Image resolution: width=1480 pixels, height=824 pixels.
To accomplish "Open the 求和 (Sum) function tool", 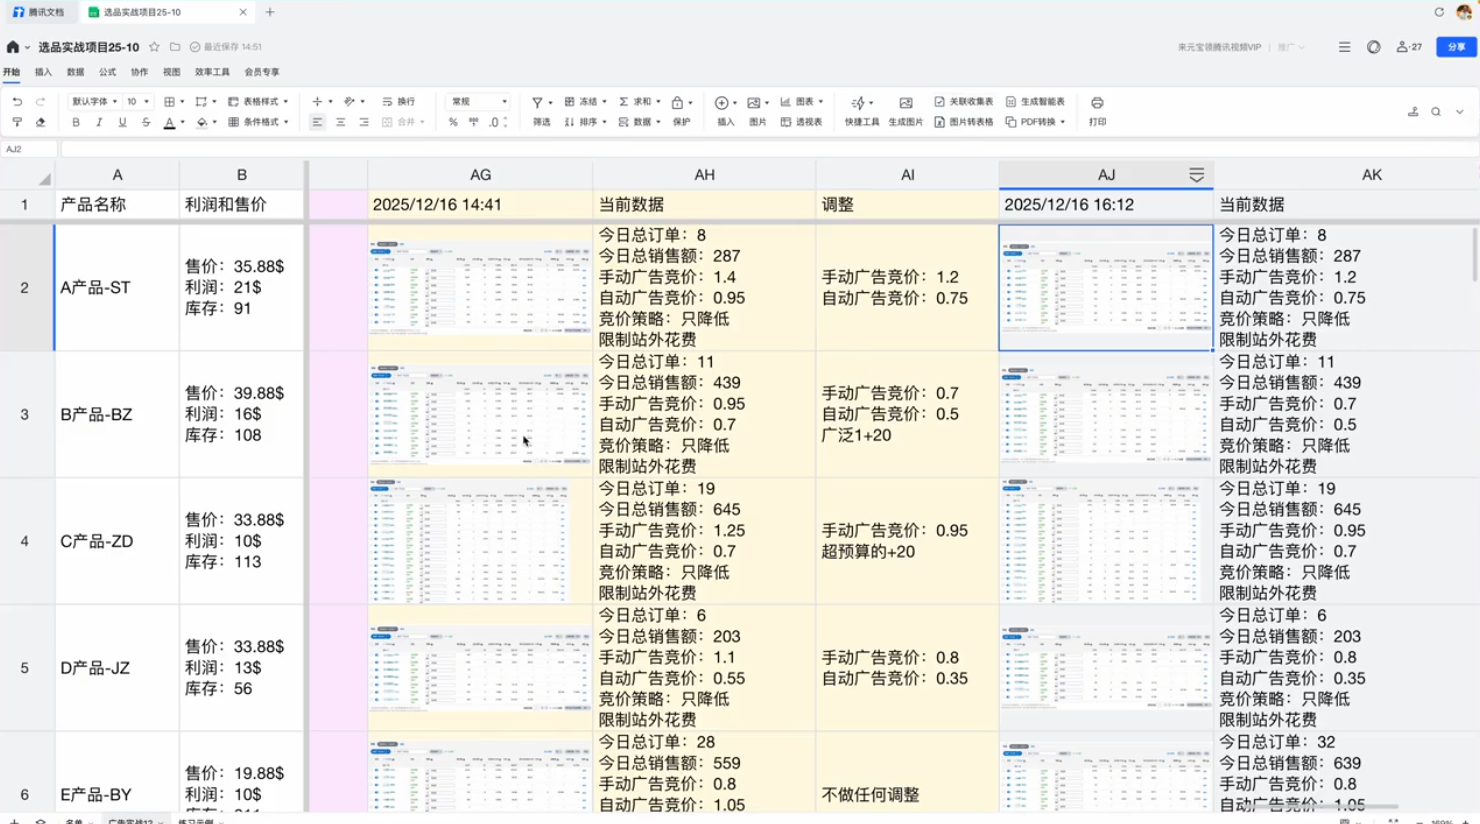I will pyautogui.click(x=637, y=102).
